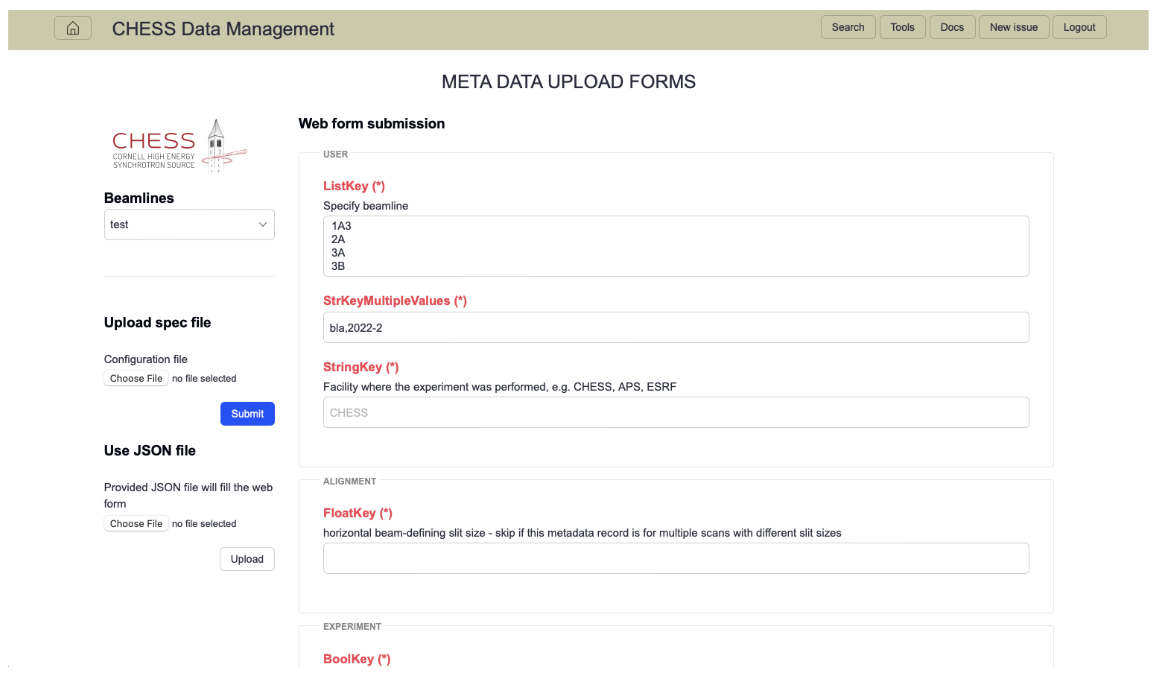1158x700 pixels.
Task: Select beamline 3A in the list
Action: pyautogui.click(x=338, y=253)
